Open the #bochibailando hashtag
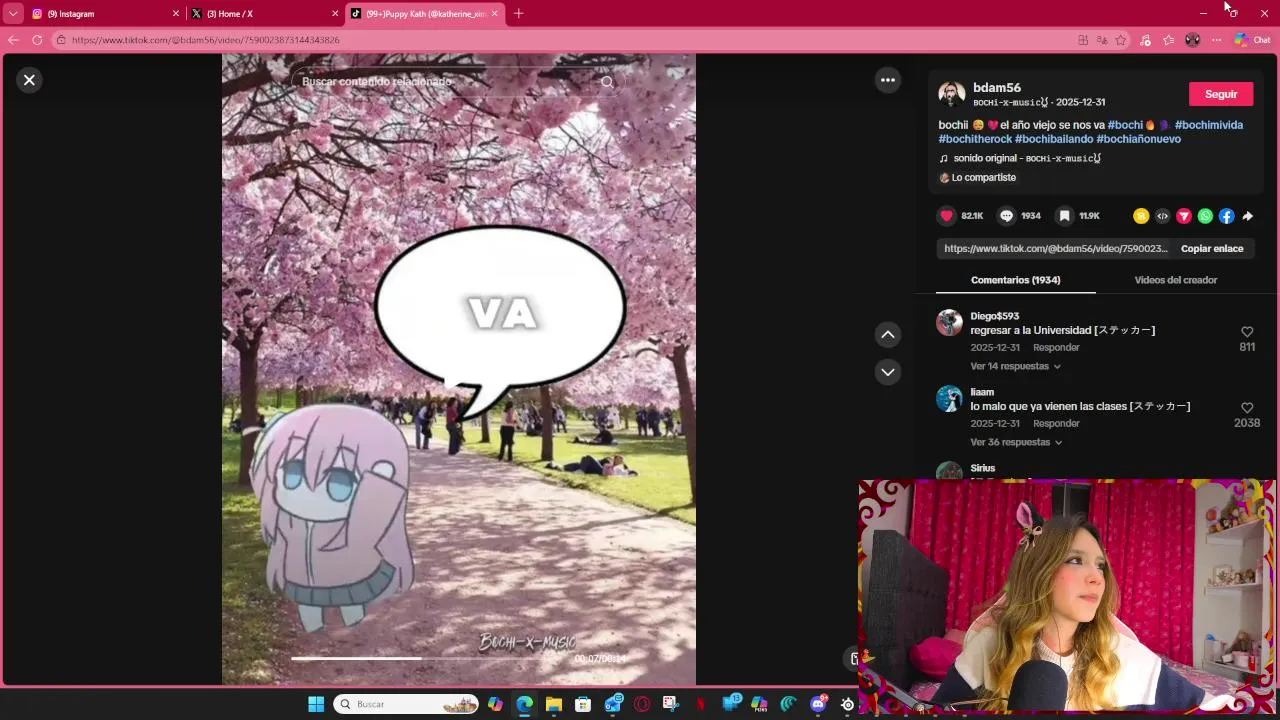 click(1054, 139)
